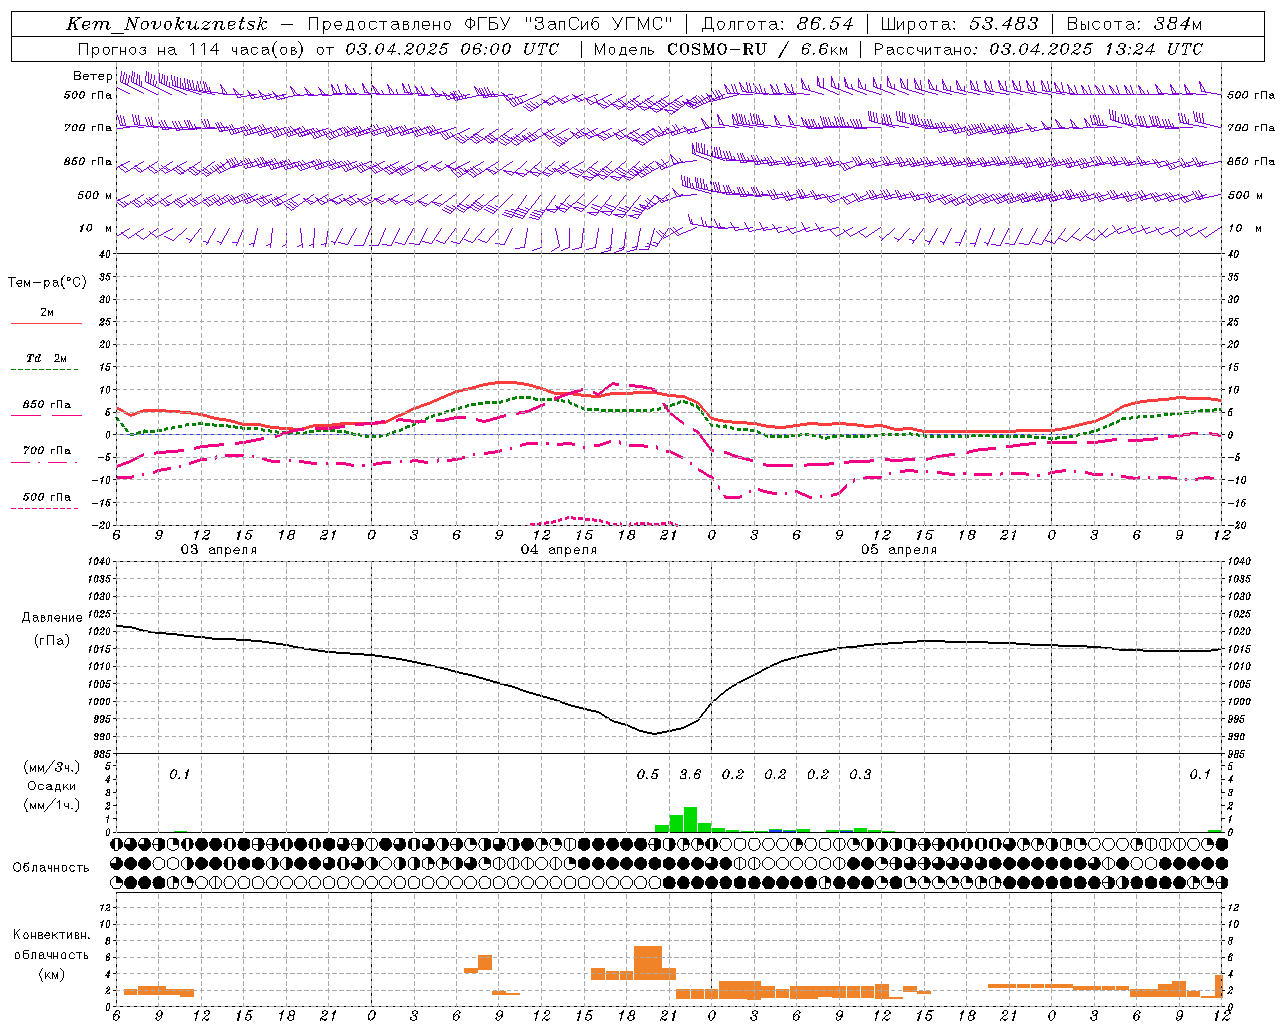Viewport: 1280px width, 1024px height.
Task: Click the provider text ФГБУ "ЗапСиб УГМС"
Action: tap(569, 24)
